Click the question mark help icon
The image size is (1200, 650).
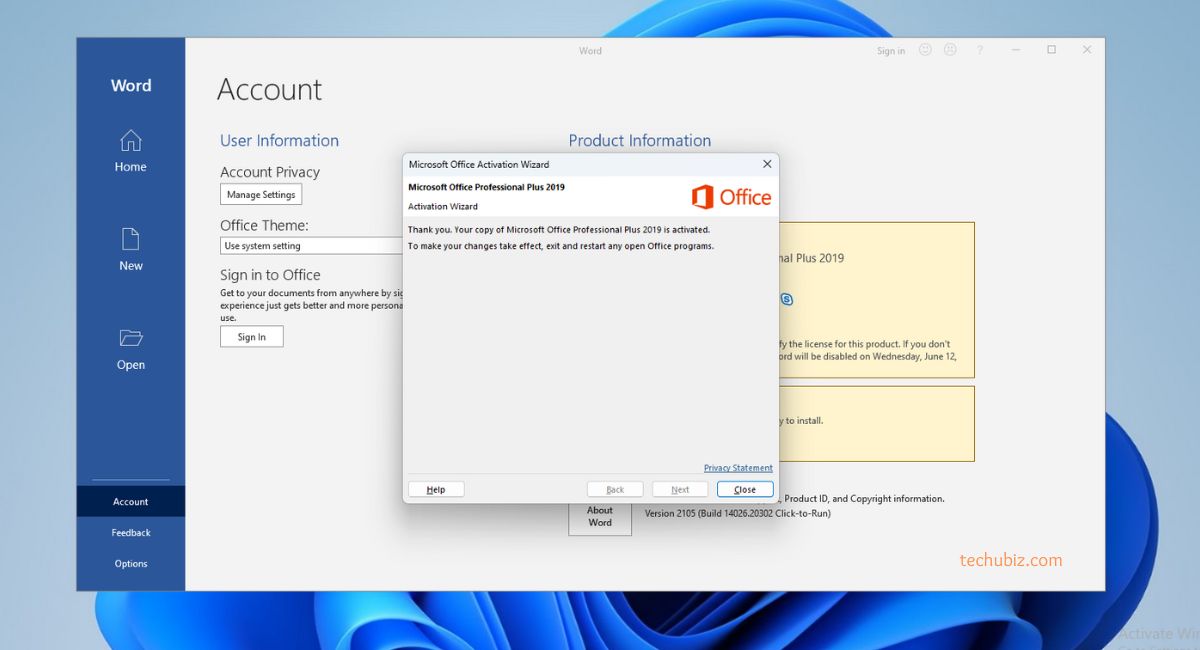tap(980, 50)
